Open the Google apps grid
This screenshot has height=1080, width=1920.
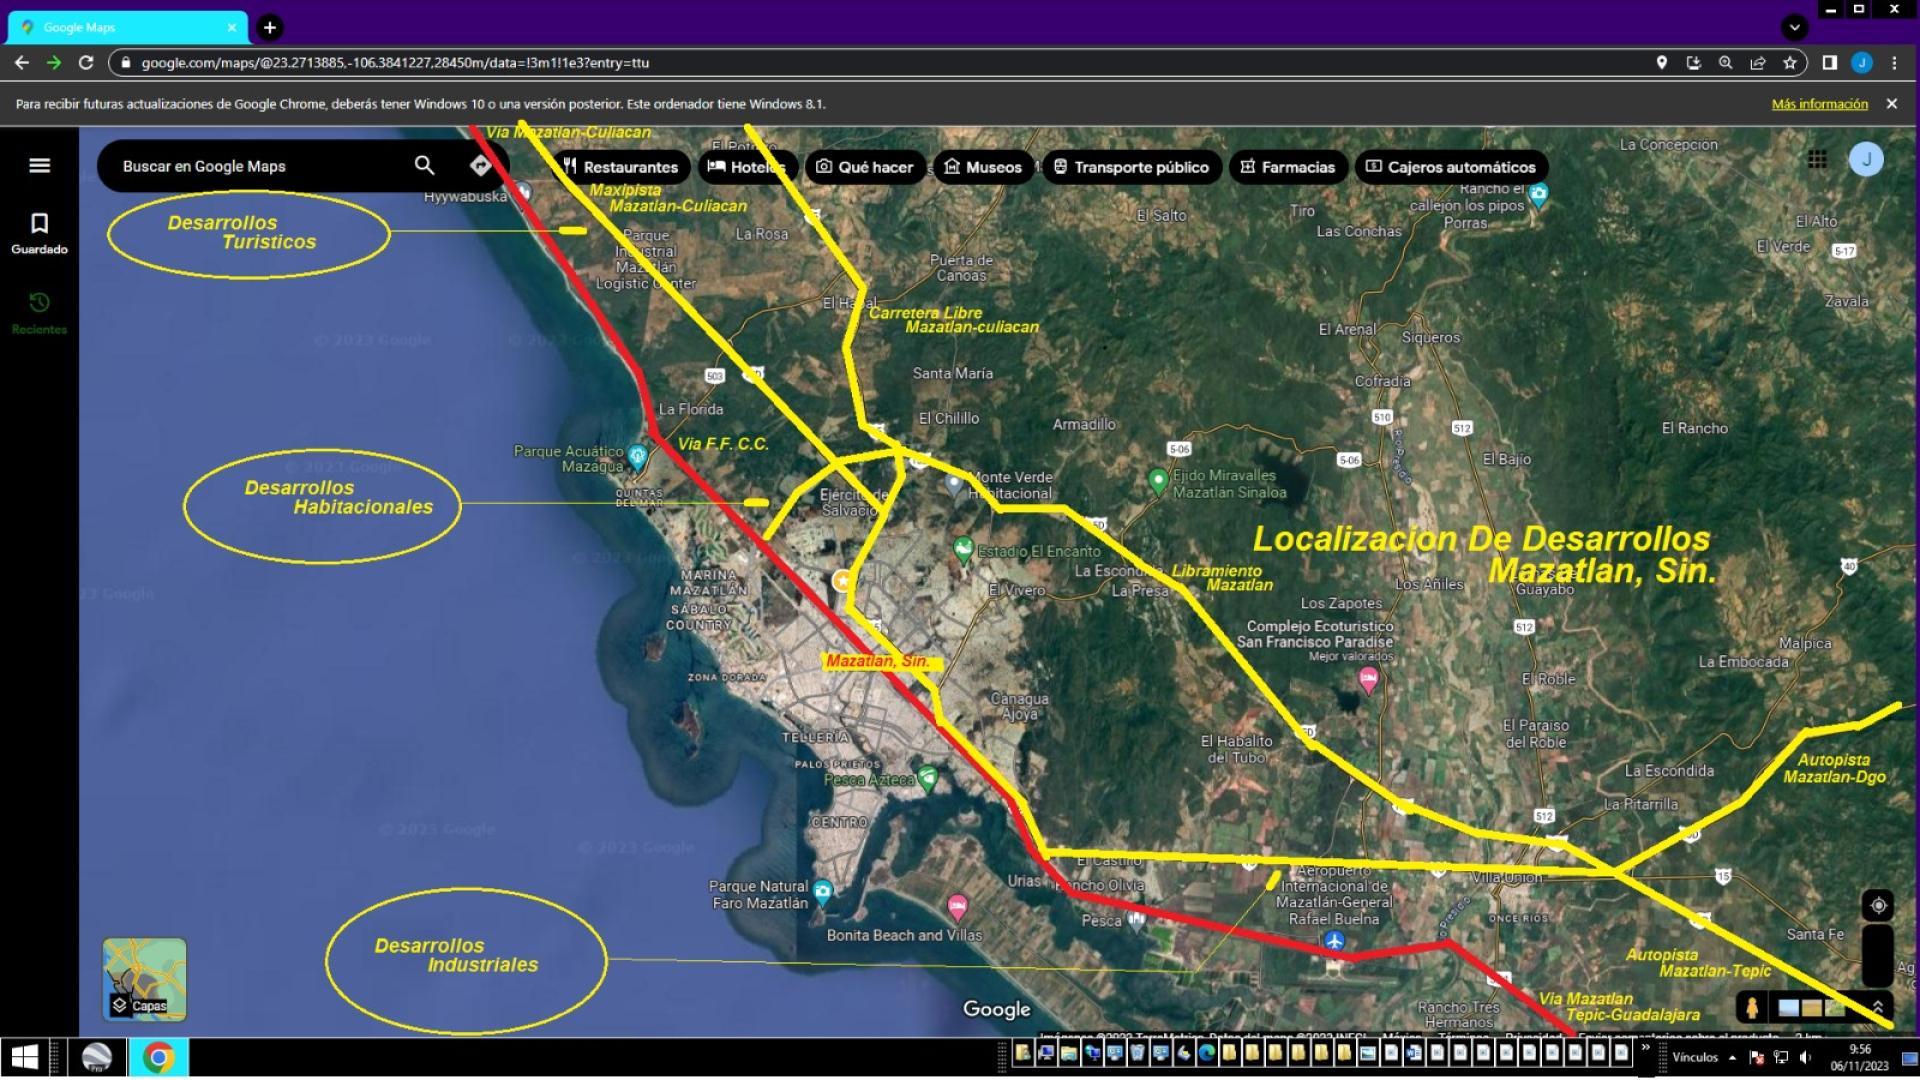click(x=1817, y=159)
